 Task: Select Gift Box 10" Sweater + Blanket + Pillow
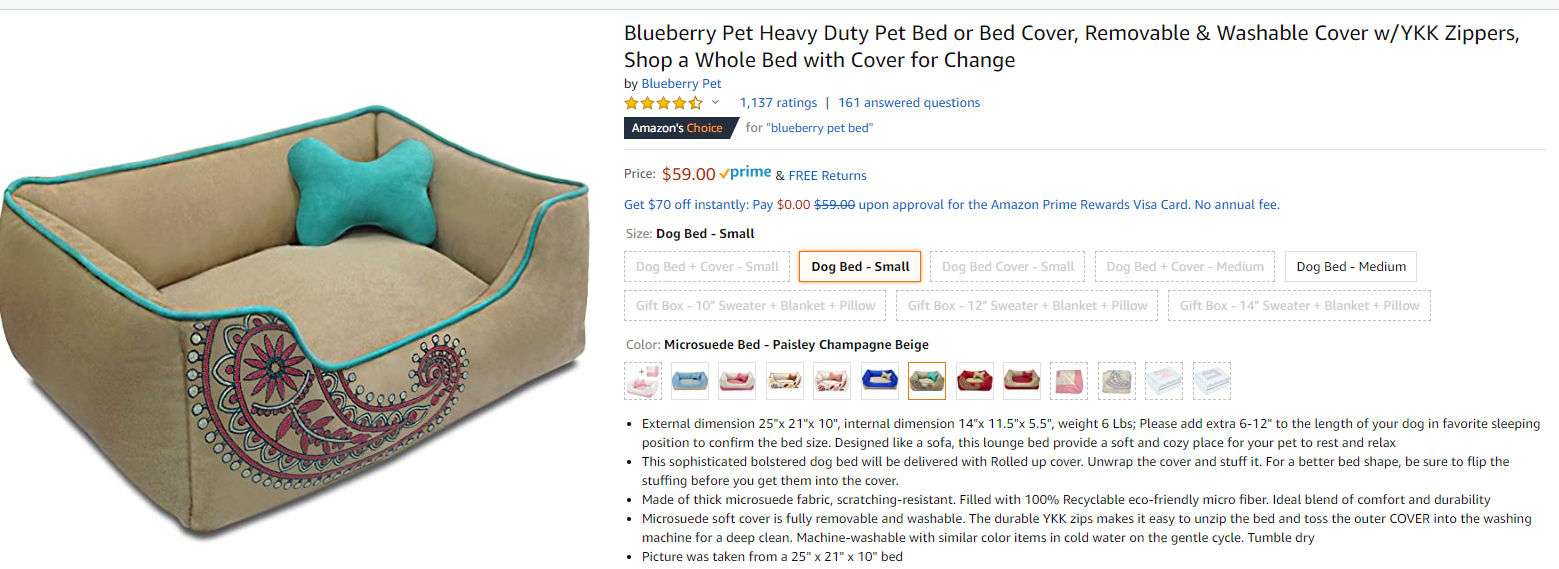(755, 306)
